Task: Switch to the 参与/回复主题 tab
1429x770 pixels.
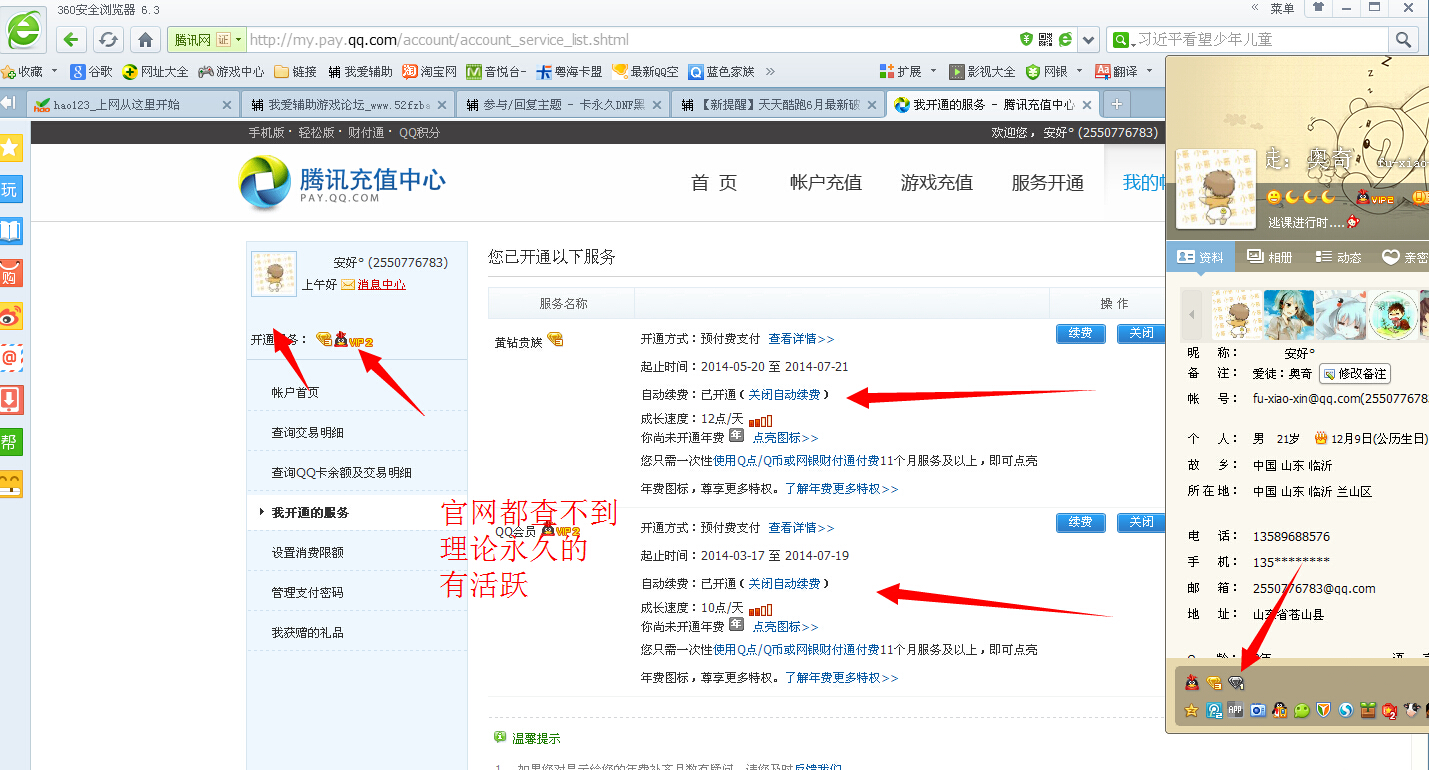Action: (x=563, y=104)
